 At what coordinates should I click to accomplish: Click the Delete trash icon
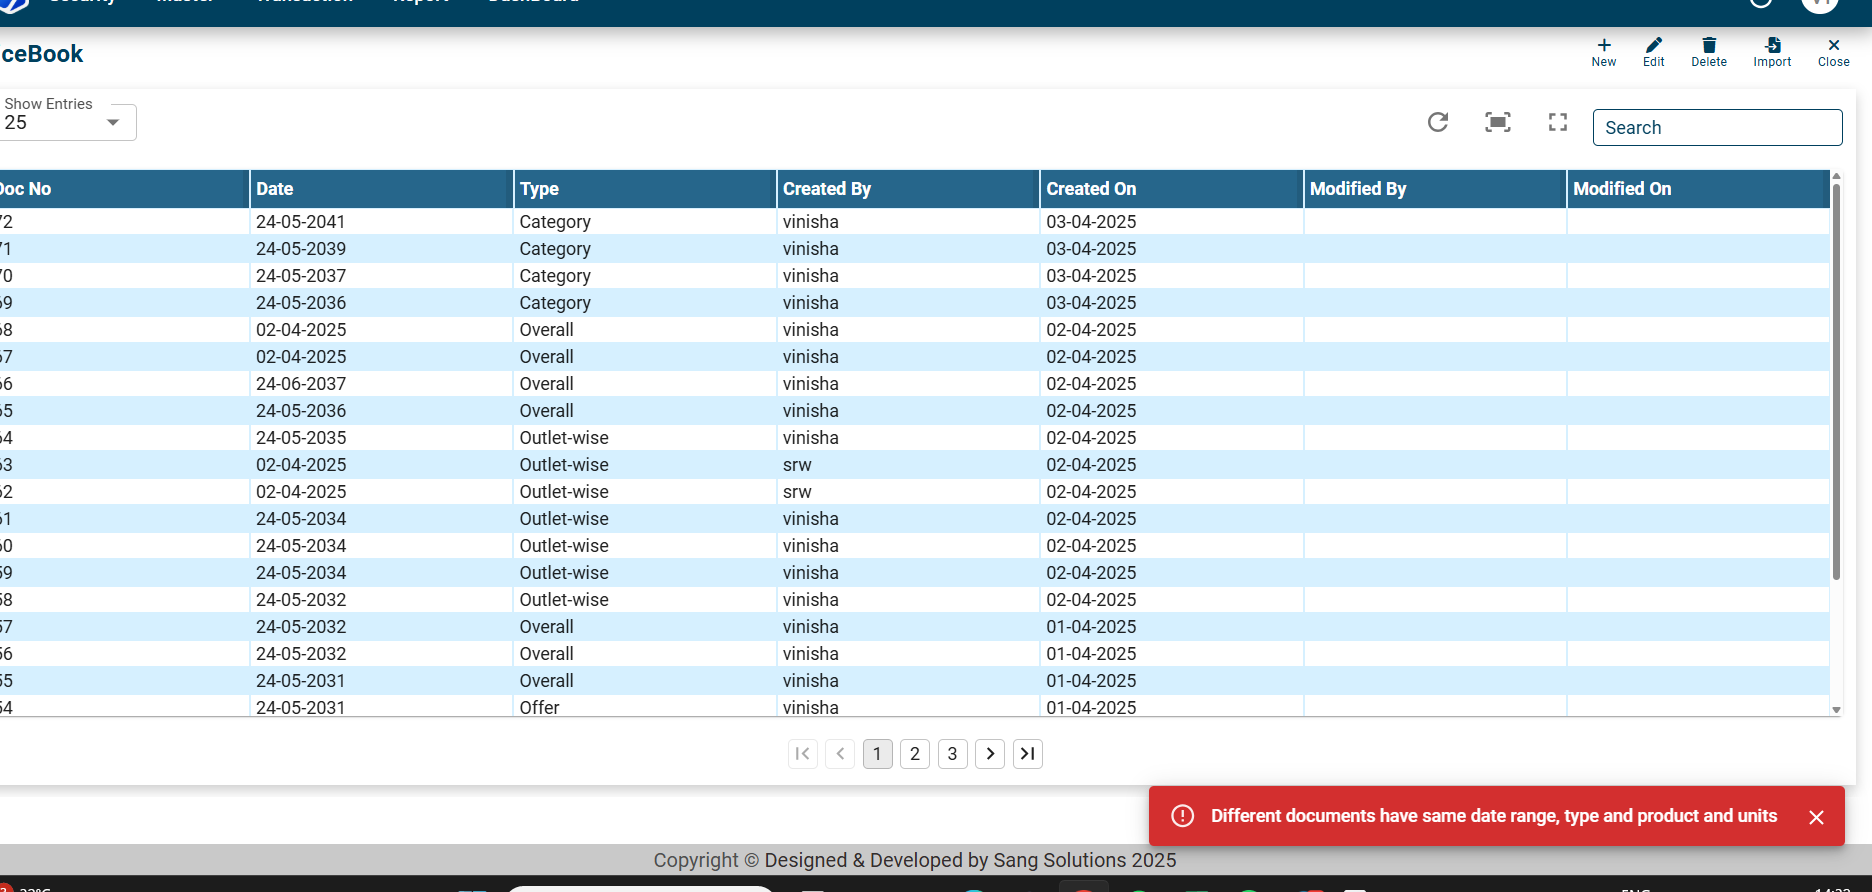[x=1708, y=52]
